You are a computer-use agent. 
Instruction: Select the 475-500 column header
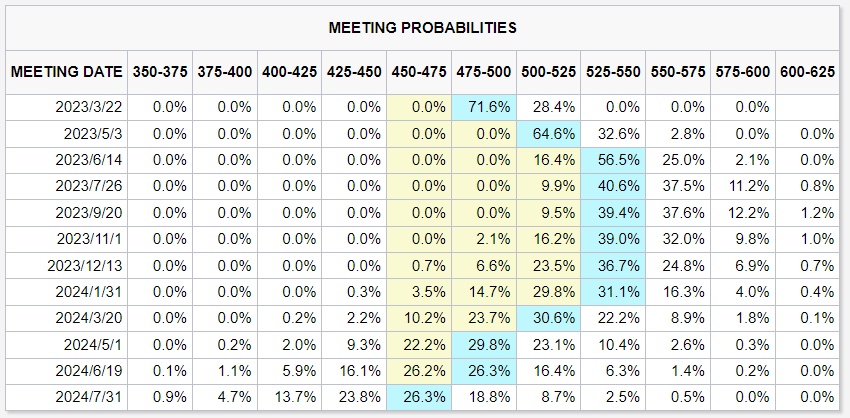point(484,72)
